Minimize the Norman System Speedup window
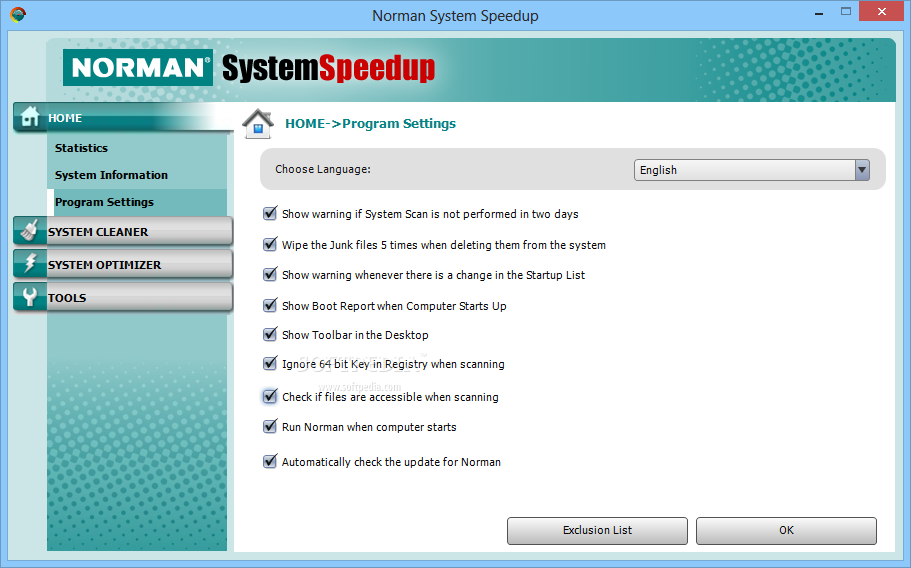 tap(819, 12)
